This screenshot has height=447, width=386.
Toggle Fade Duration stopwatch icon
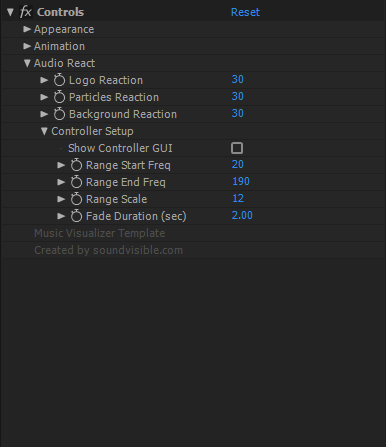76,216
